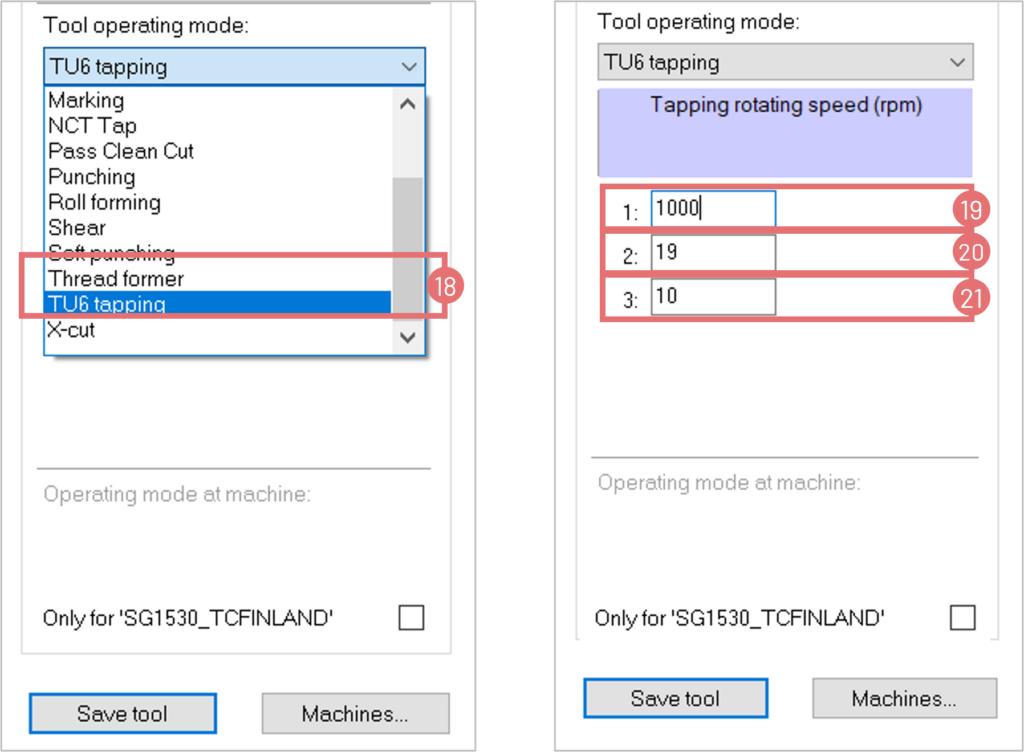Select Pass Clean Cut mode option
The width and height of the screenshot is (1024, 752).
tap(121, 152)
